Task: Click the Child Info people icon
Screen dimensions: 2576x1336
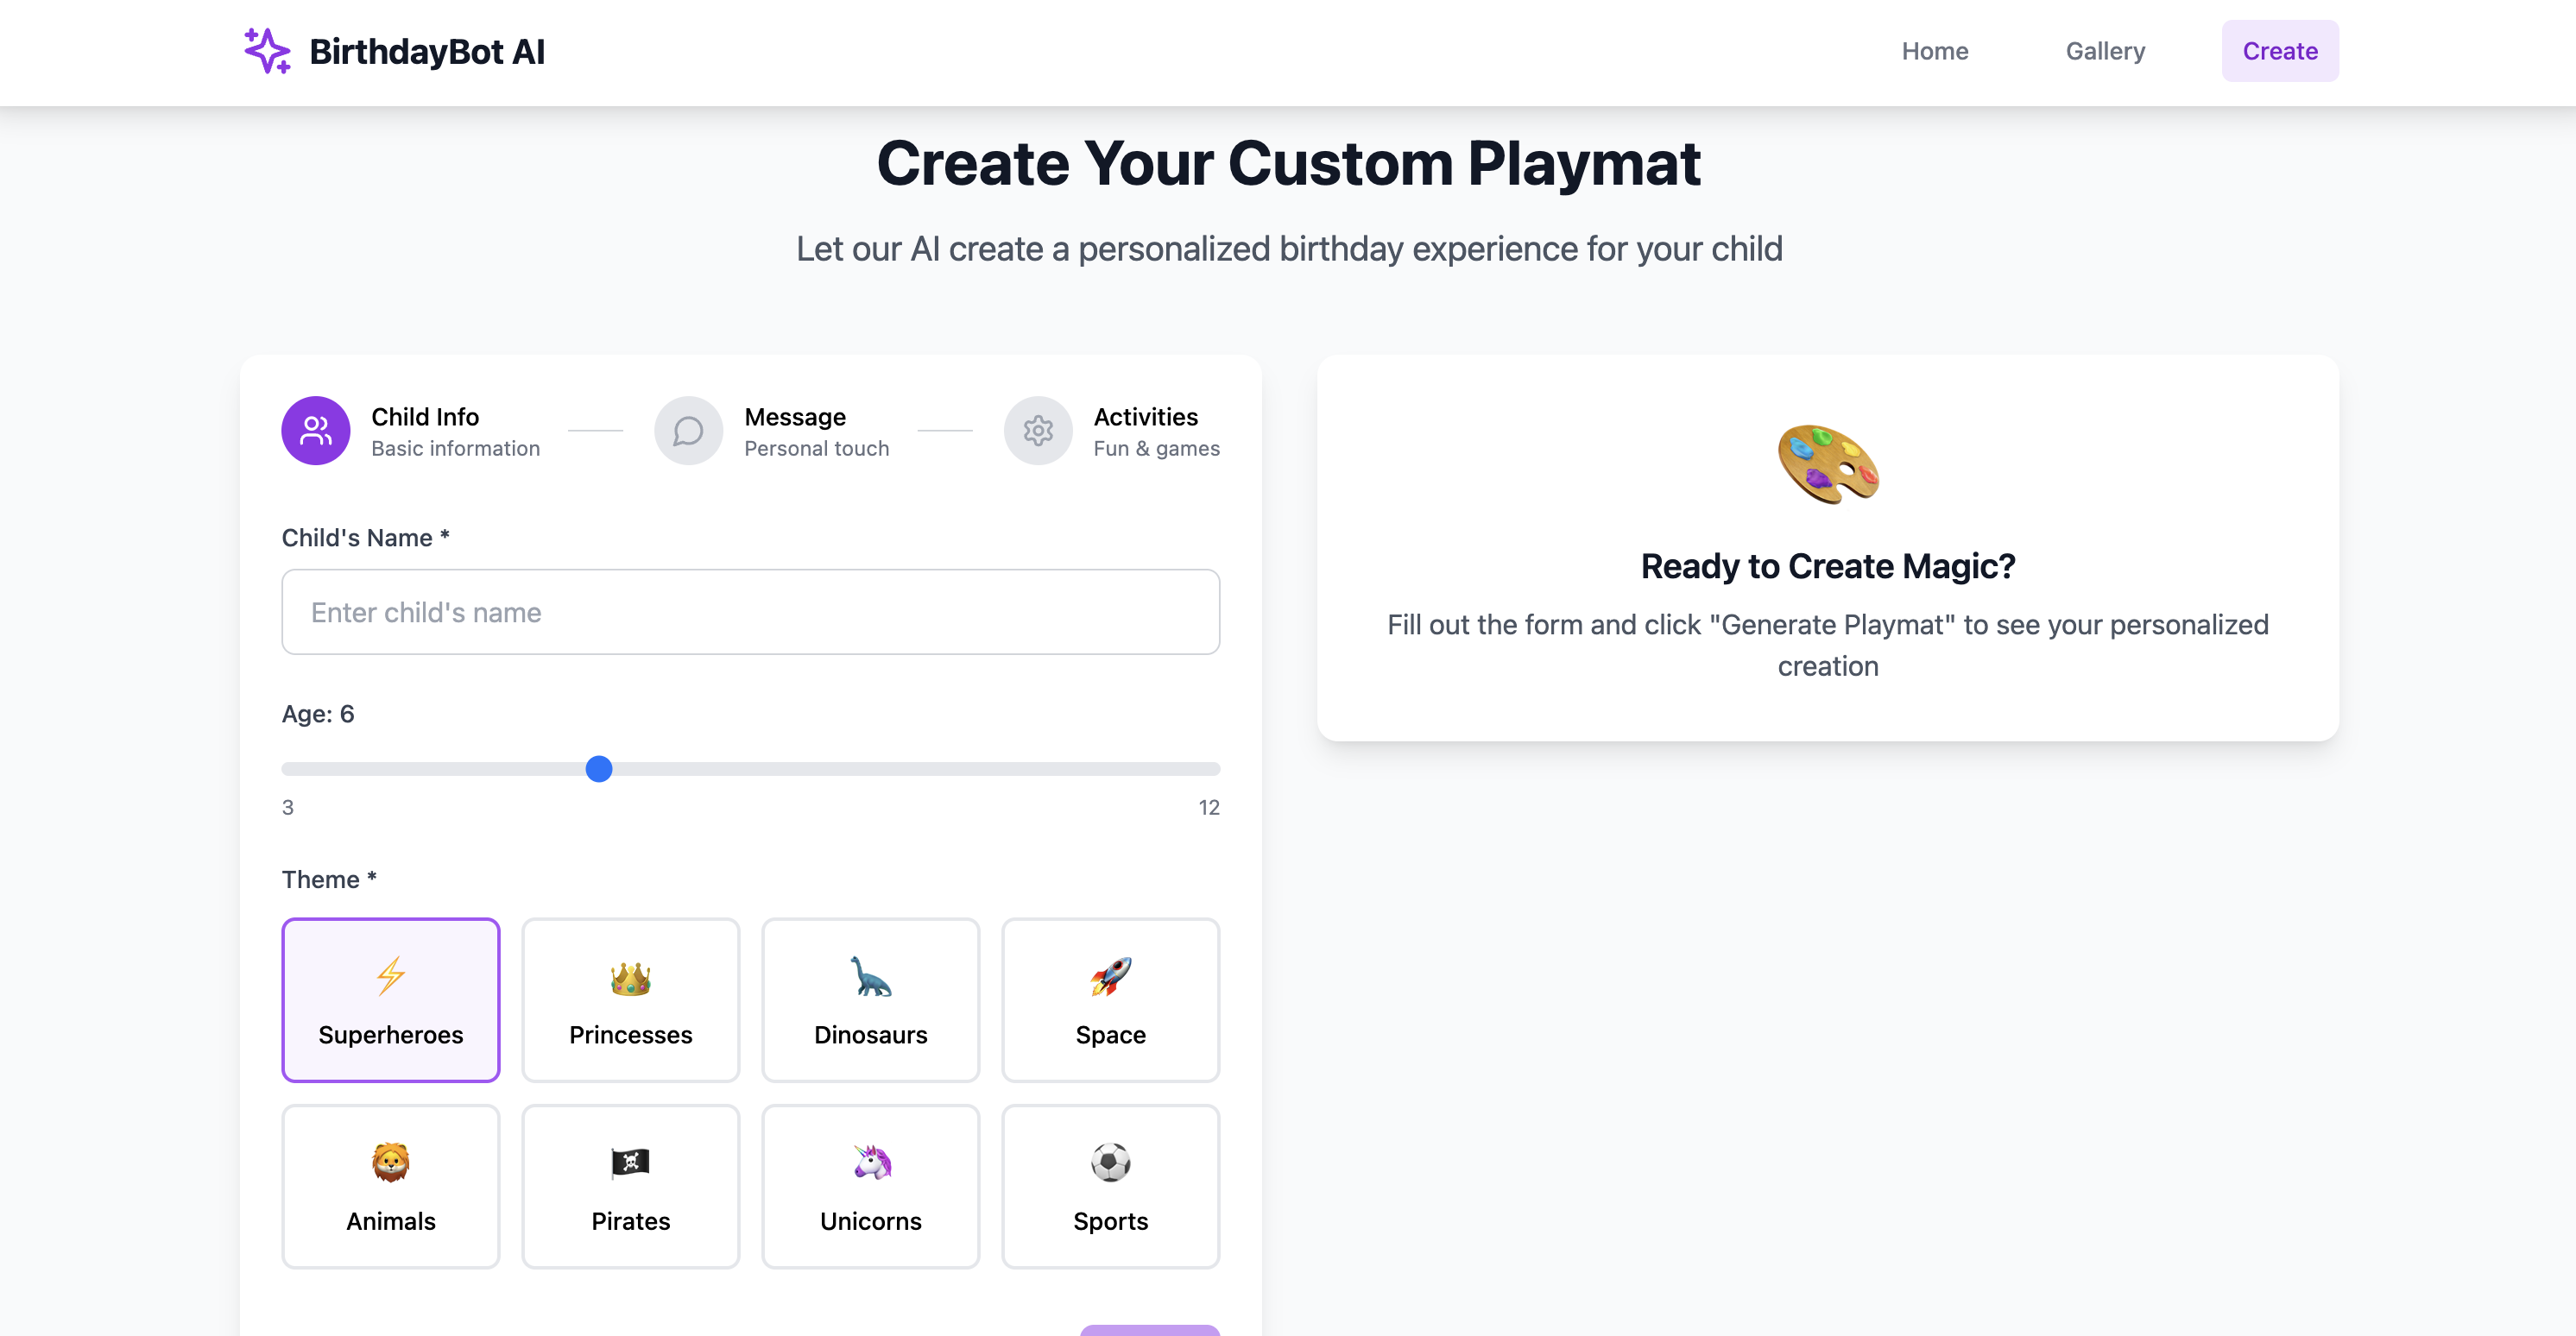Action: 315,431
